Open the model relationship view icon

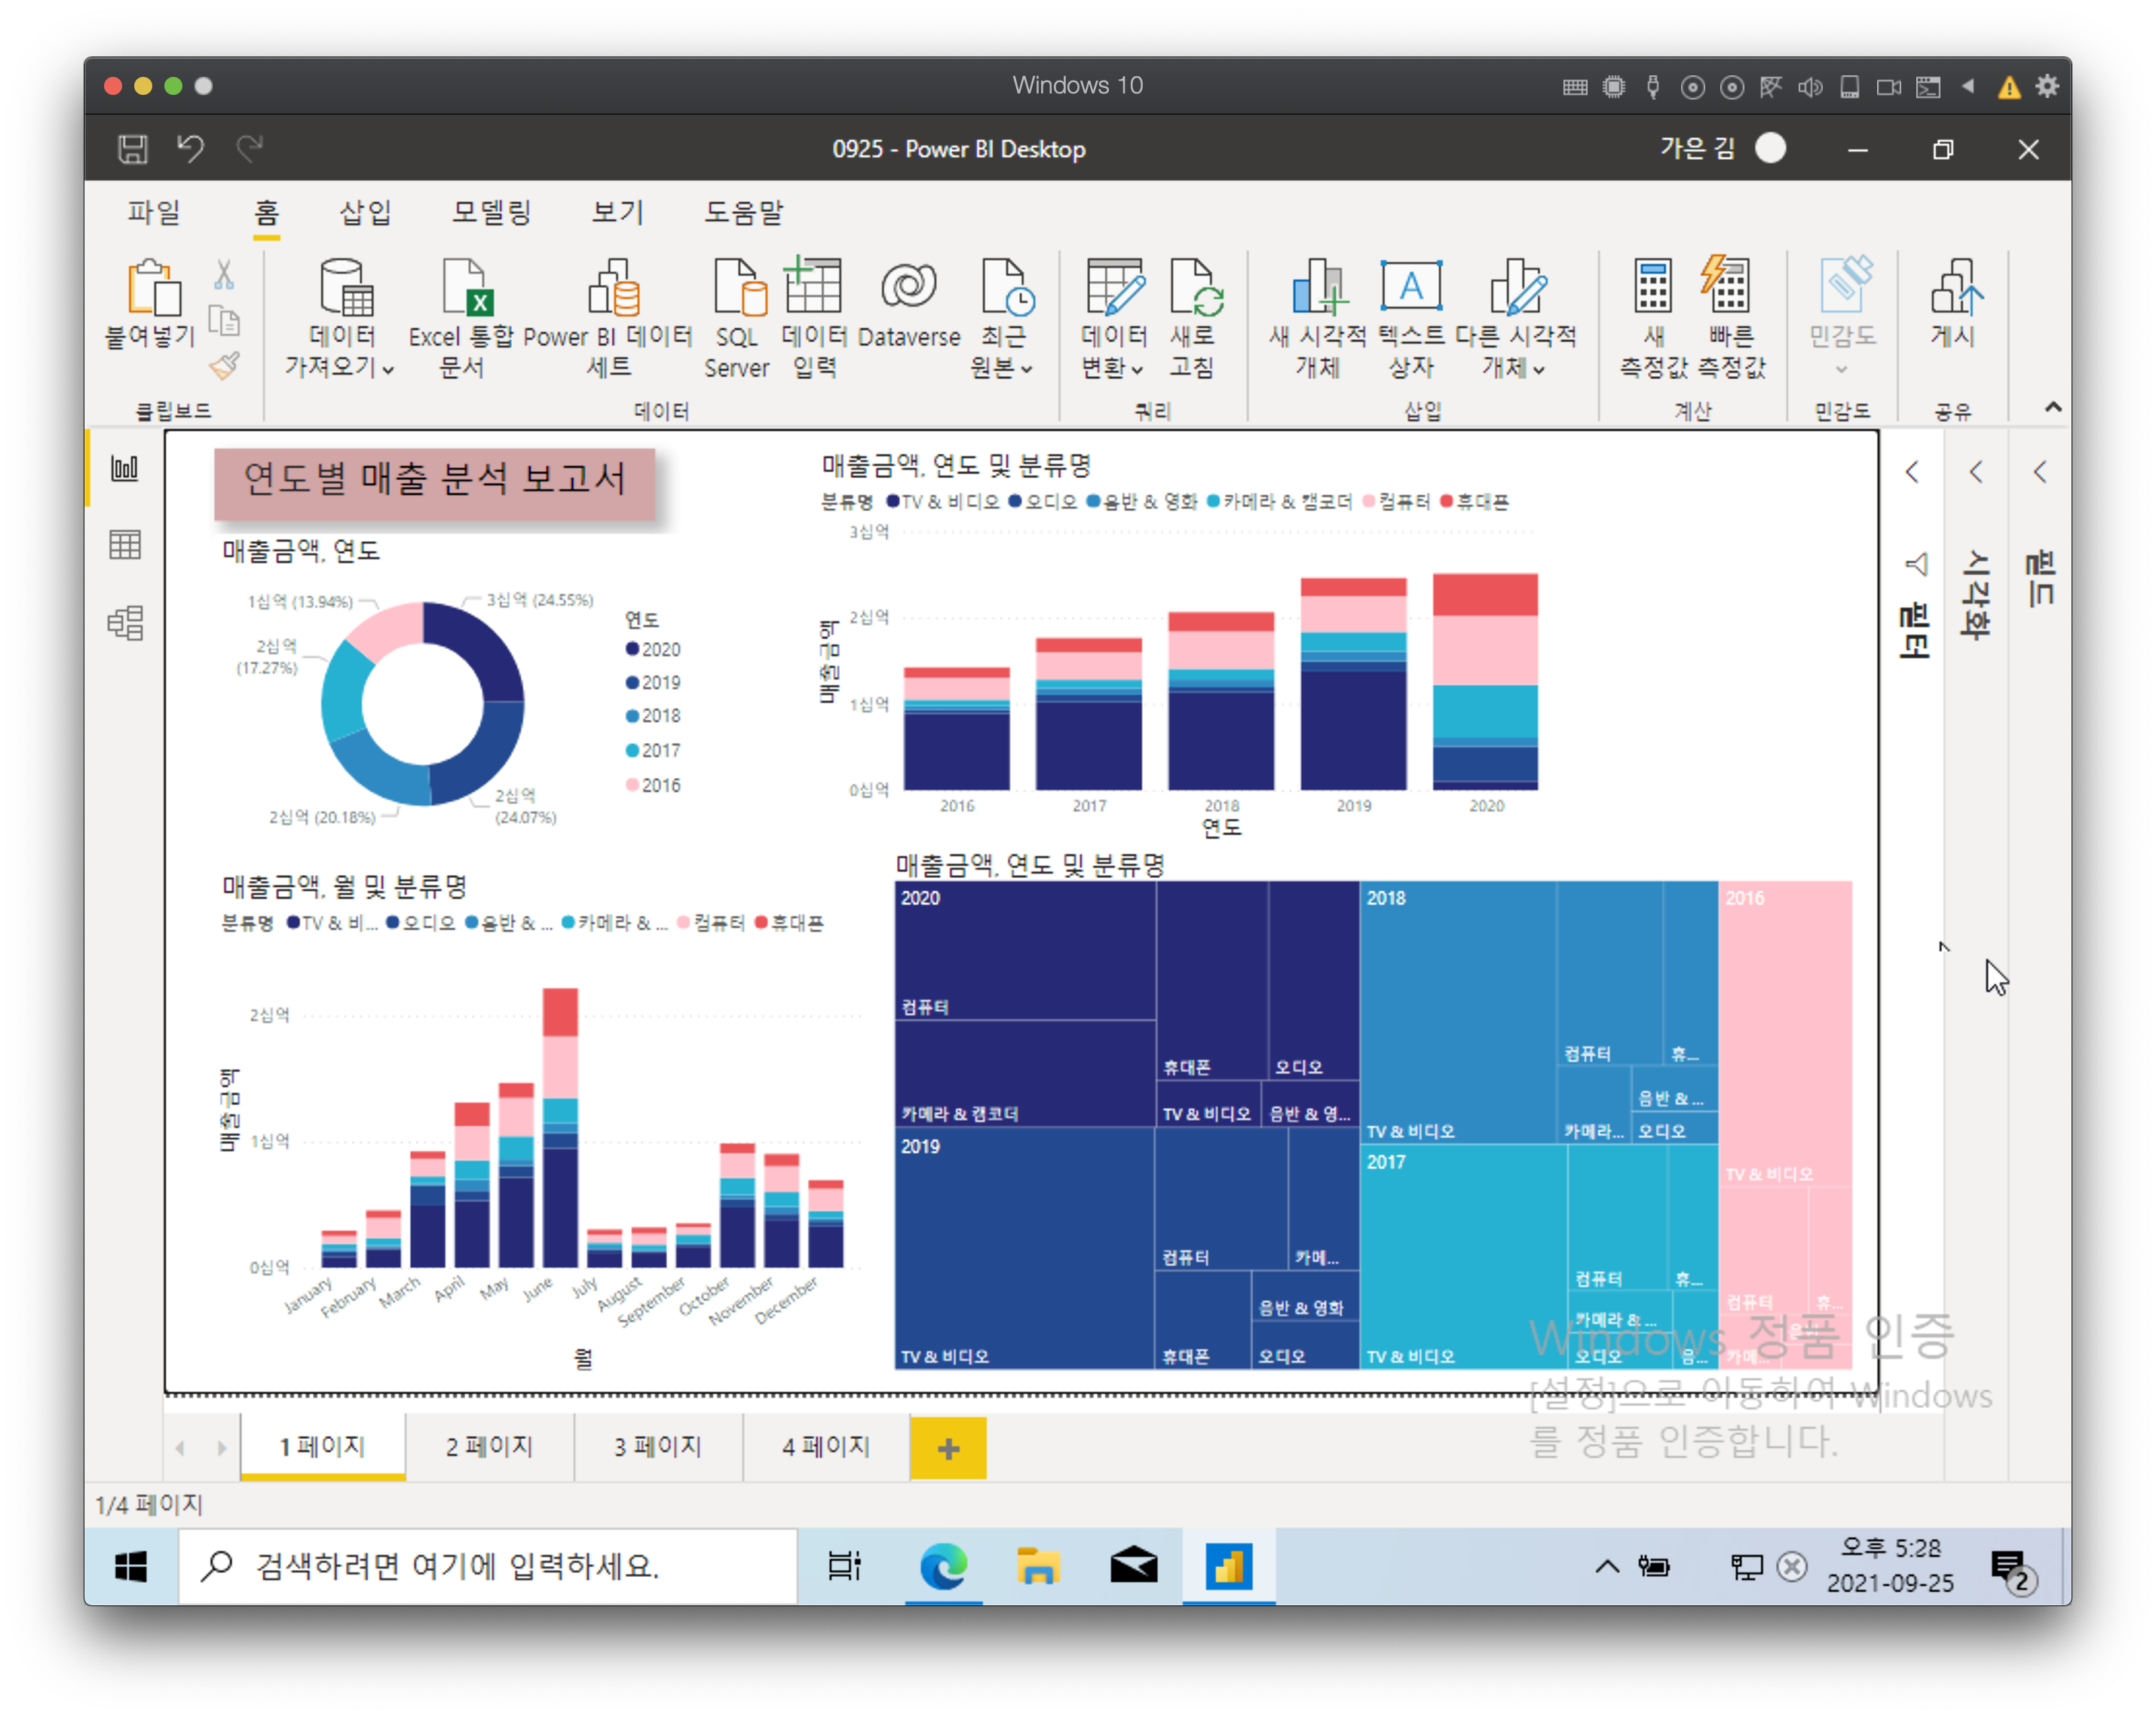tap(125, 623)
